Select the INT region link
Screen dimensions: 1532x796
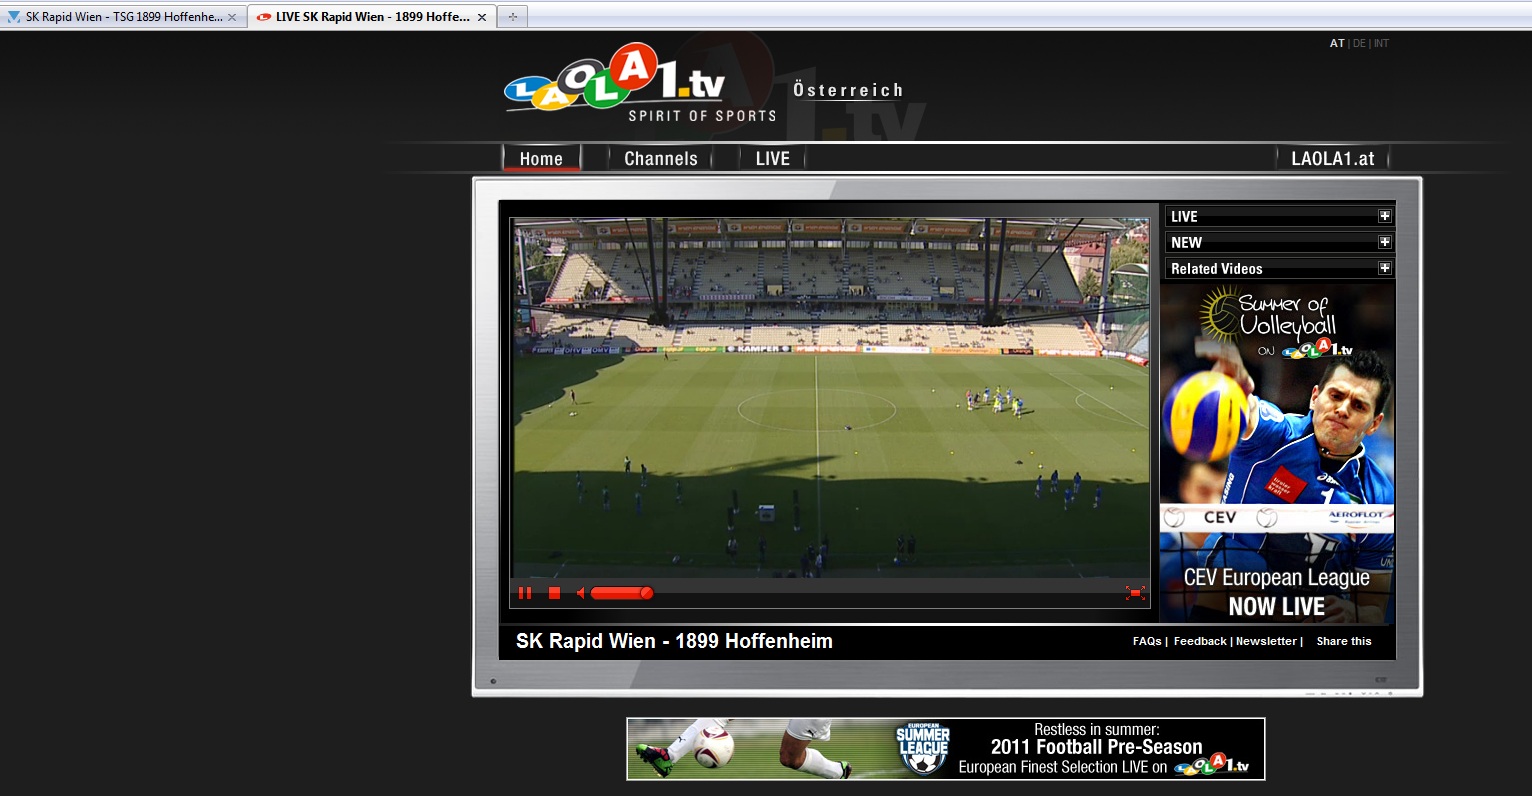1381,43
